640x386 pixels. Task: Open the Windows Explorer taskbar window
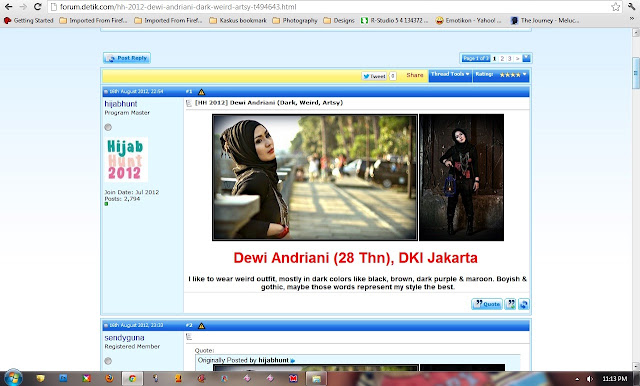(x=316, y=379)
